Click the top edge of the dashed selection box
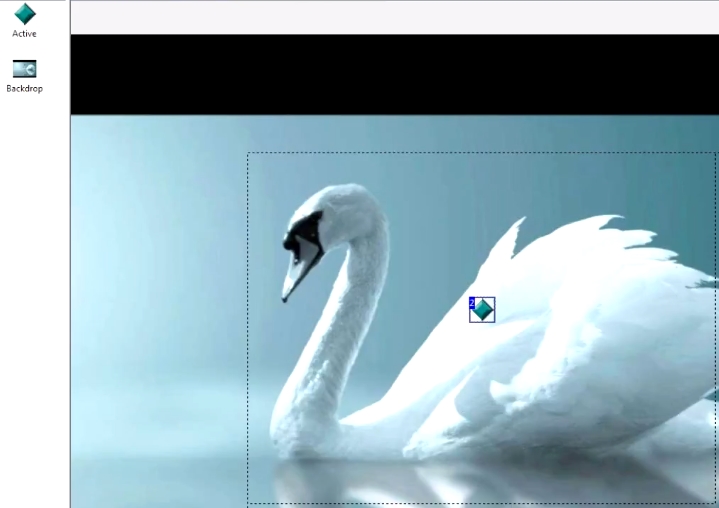The height and width of the screenshot is (508, 719). [480, 153]
